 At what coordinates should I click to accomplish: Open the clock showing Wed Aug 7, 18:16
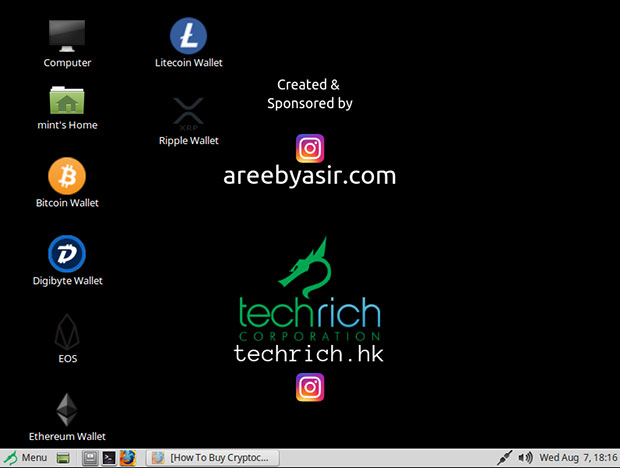click(x=578, y=458)
